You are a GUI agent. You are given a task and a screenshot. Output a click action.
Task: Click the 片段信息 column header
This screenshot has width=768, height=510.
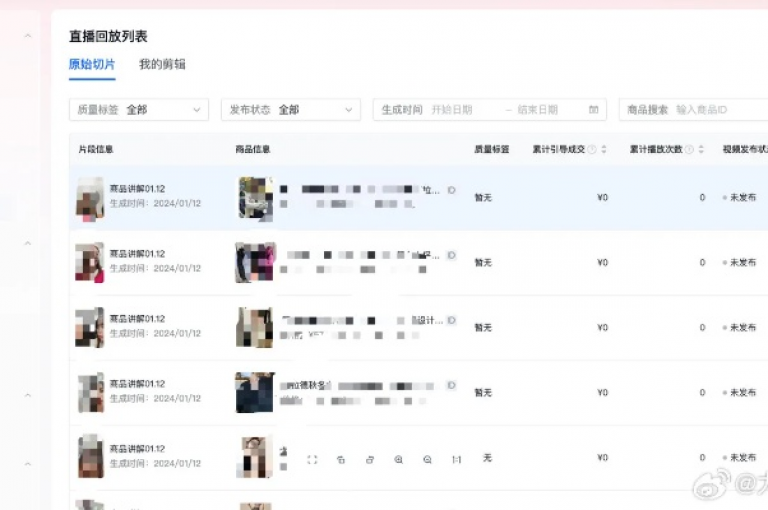[96, 149]
